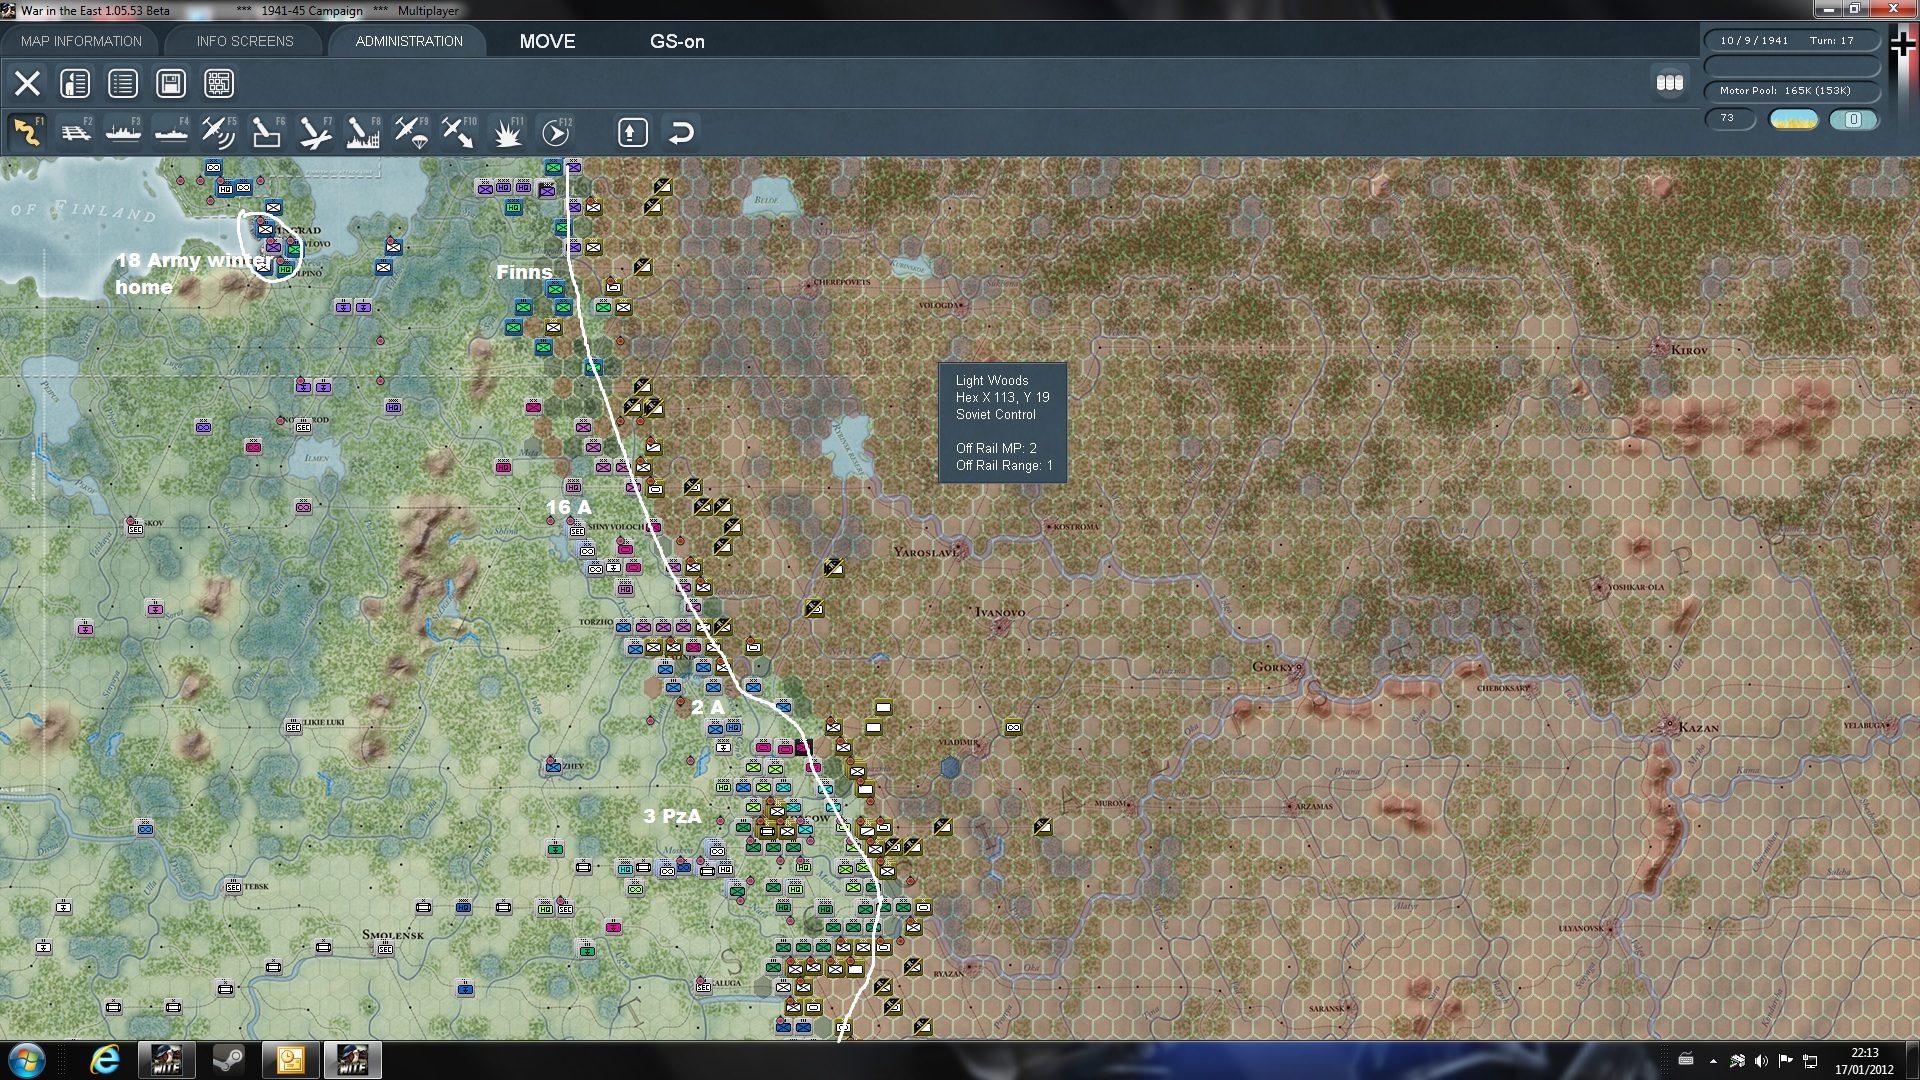Click the Motor Pool 165K readout

(1791, 90)
